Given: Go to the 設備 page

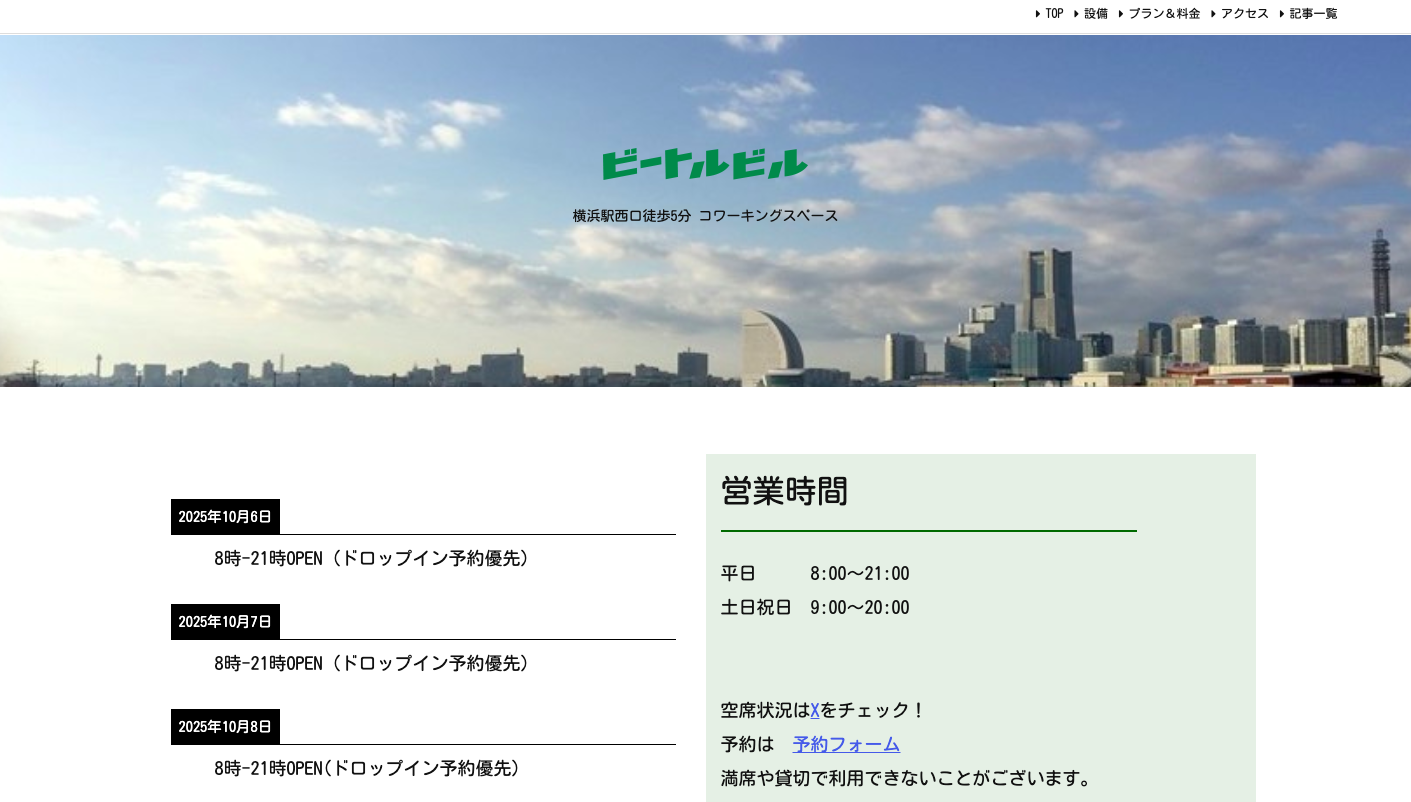Looking at the screenshot, I should click(x=1096, y=14).
